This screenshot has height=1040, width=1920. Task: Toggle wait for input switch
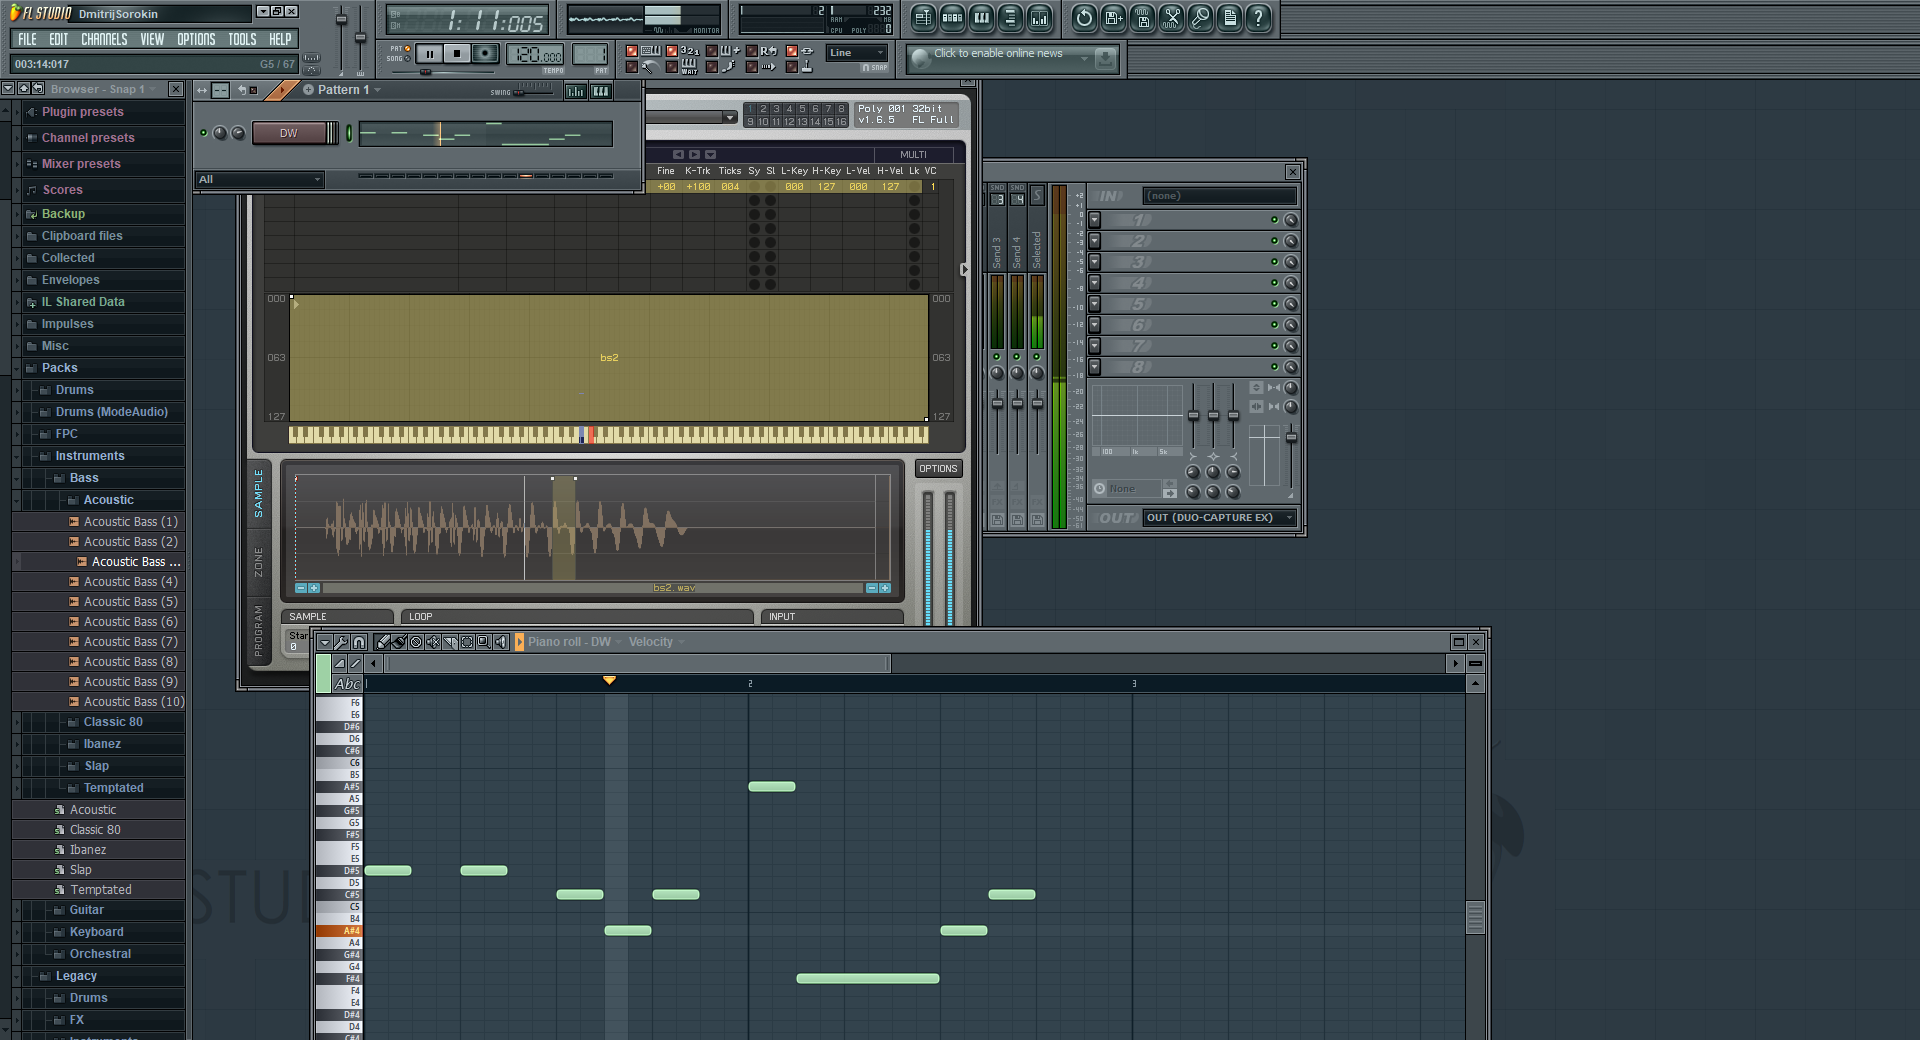click(672, 67)
